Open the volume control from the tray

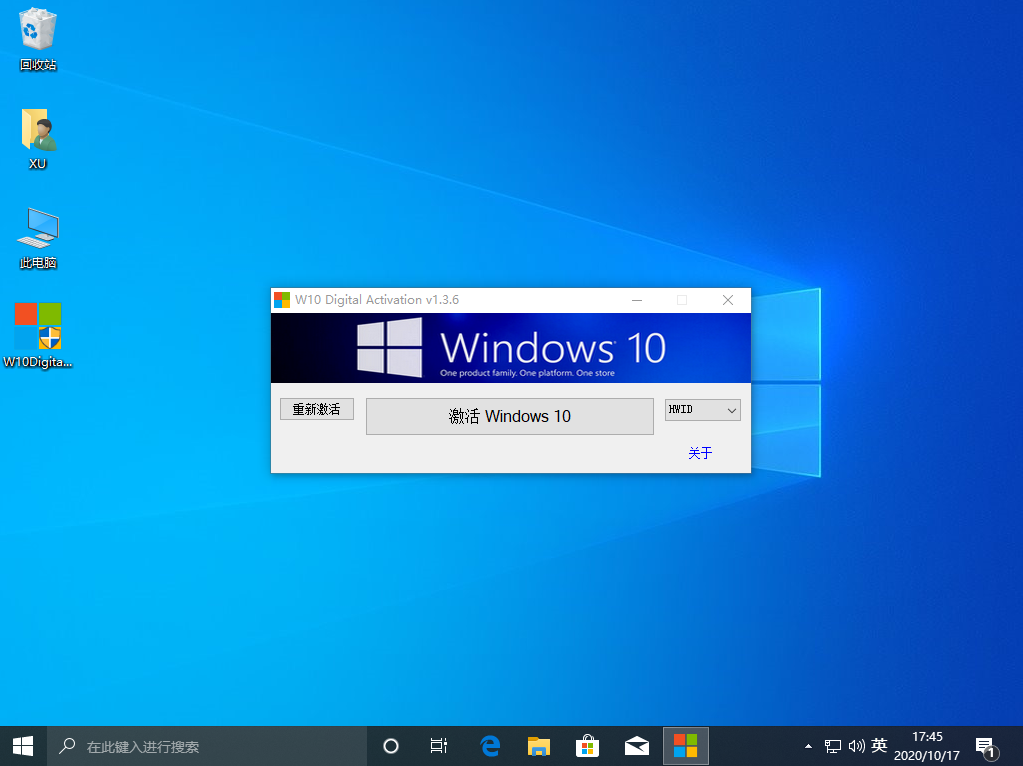pos(856,745)
